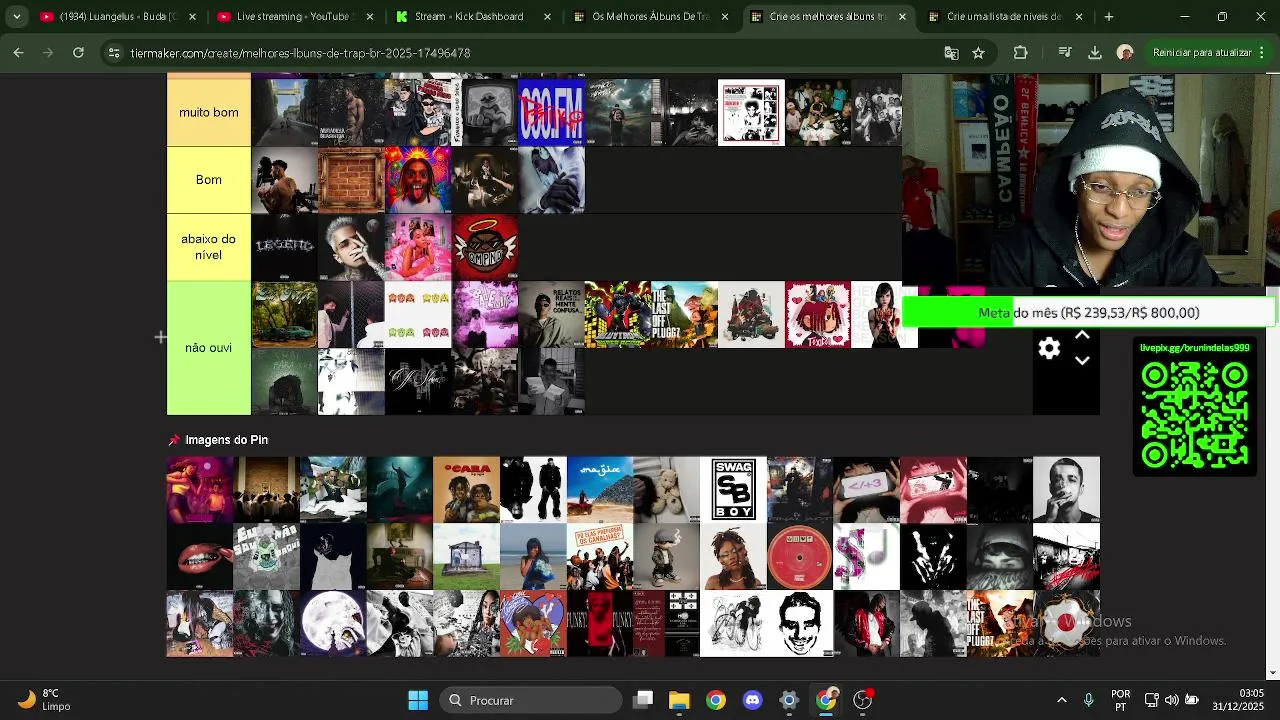Switch to the Live streaming YouTube tab
Screen dimensions: 1280x720
coord(294,17)
